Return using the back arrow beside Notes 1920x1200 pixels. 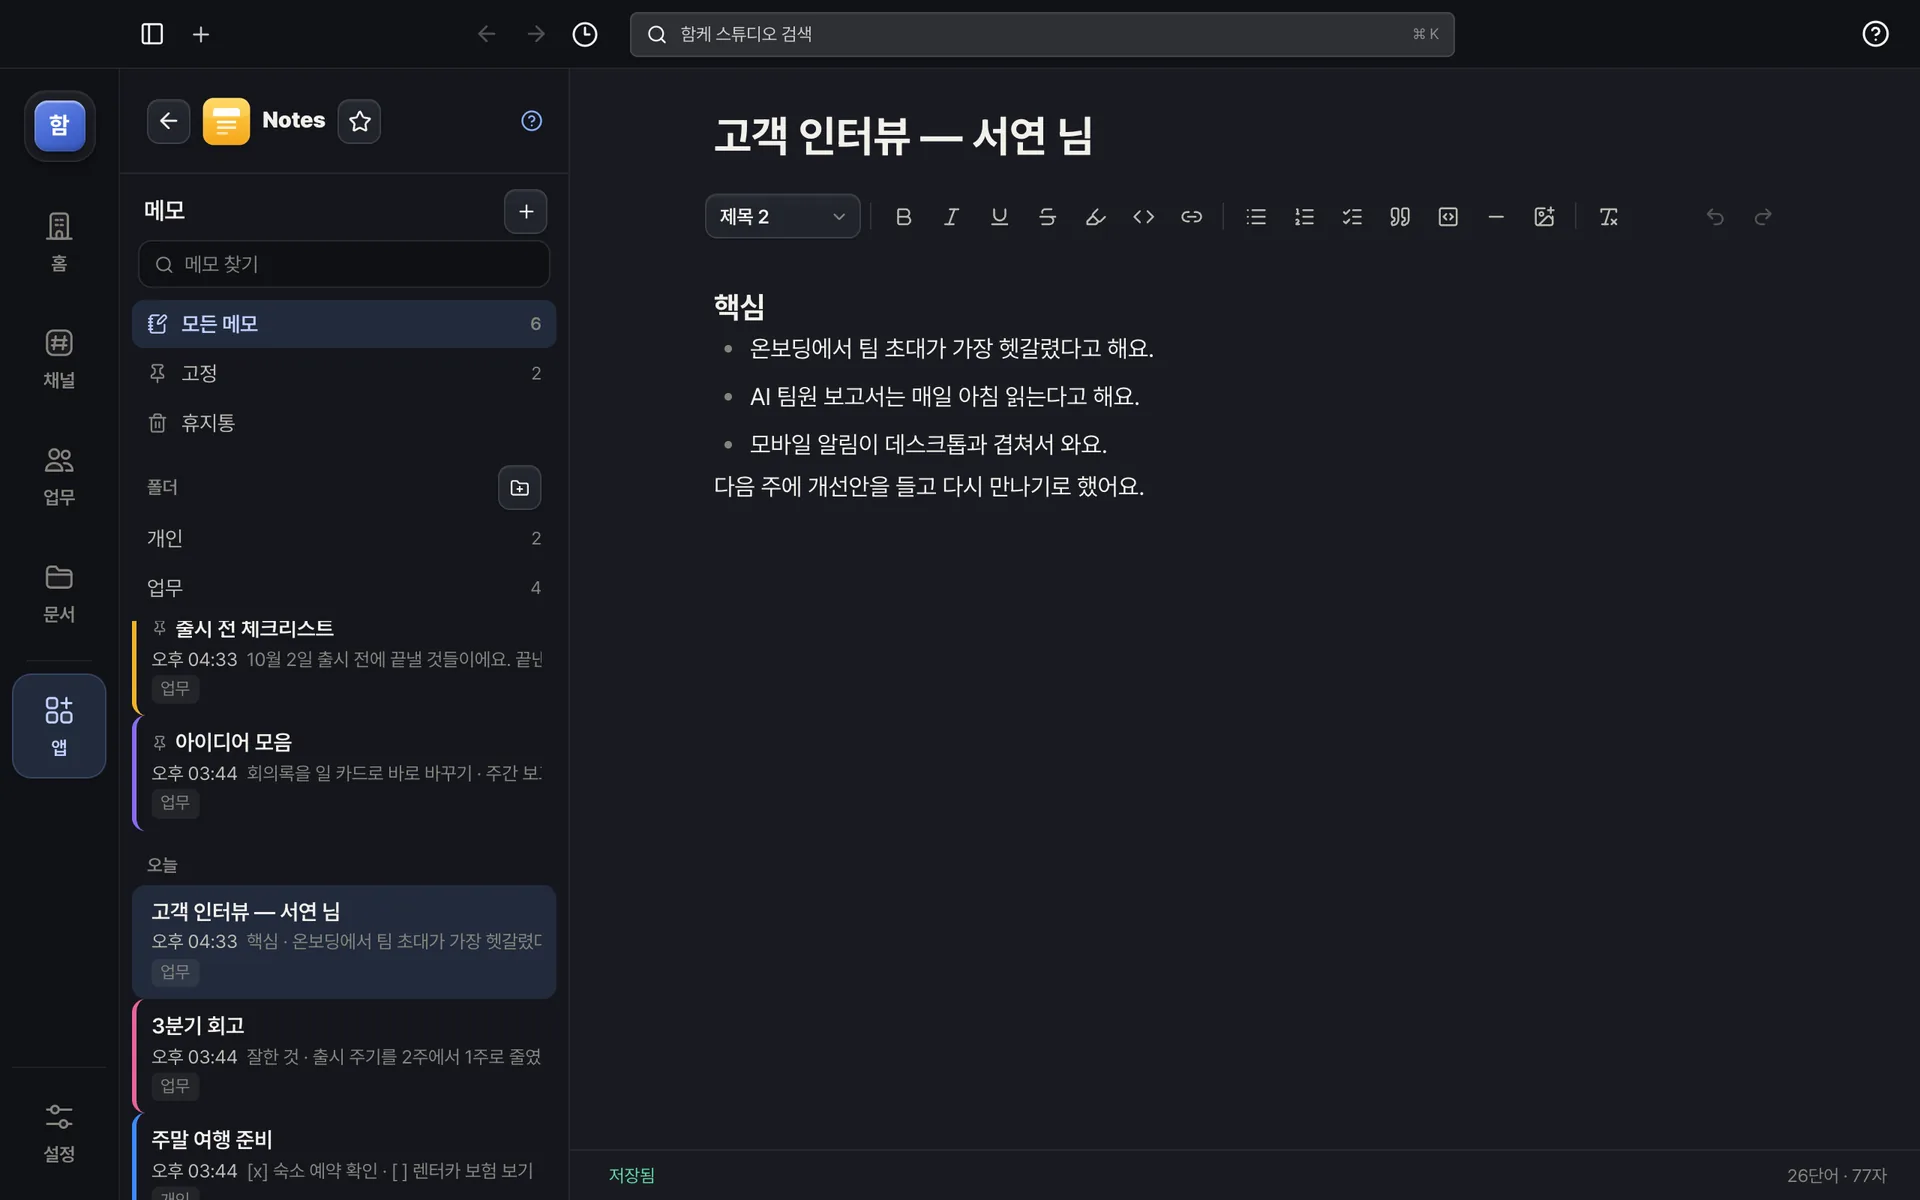tap(168, 121)
